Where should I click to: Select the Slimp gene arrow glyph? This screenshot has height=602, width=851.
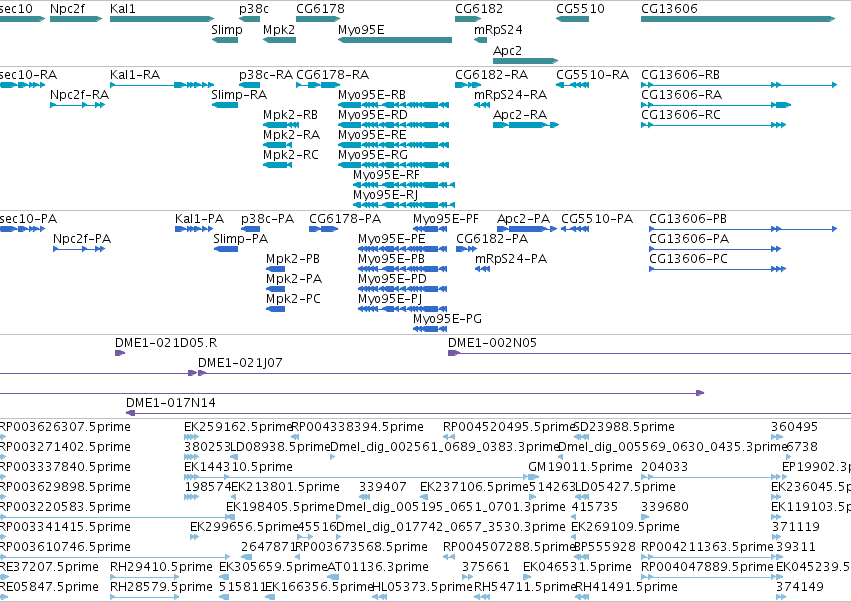225,40
